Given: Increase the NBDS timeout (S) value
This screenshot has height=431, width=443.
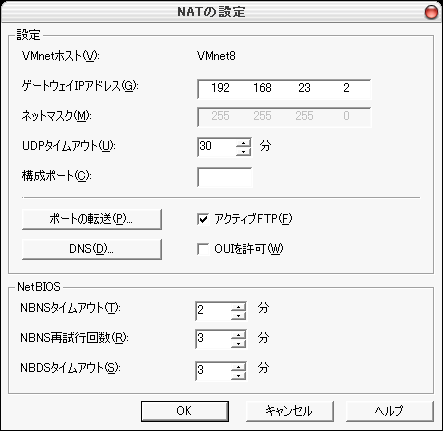Looking at the screenshot, I should click(x=238, y=367).
